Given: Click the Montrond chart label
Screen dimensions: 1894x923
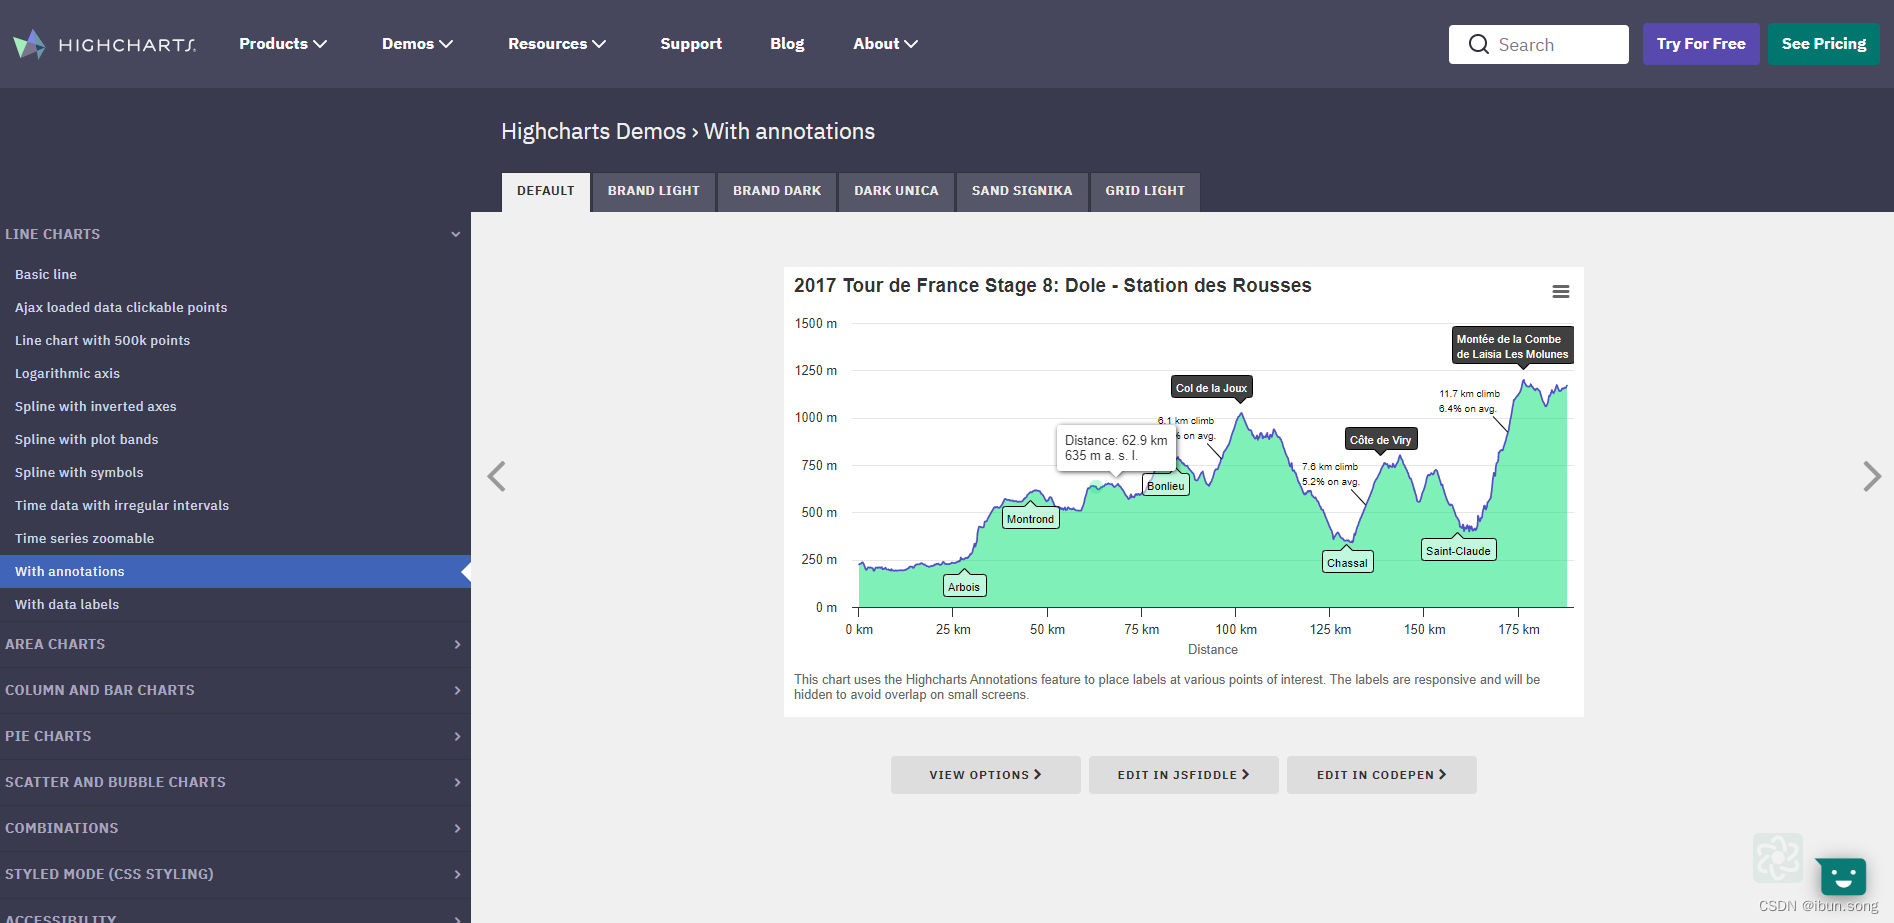Looking at the screenshot, I should click(x=1030, y=519).
